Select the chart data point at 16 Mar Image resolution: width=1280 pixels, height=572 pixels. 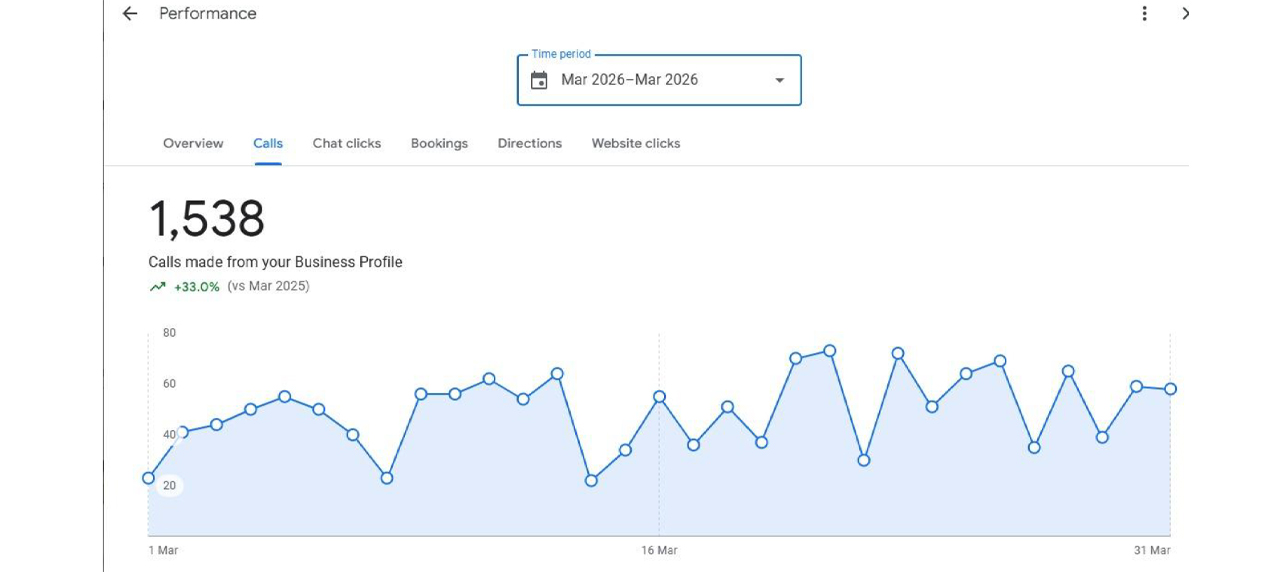pyautogui.click(x=659, y=397)
